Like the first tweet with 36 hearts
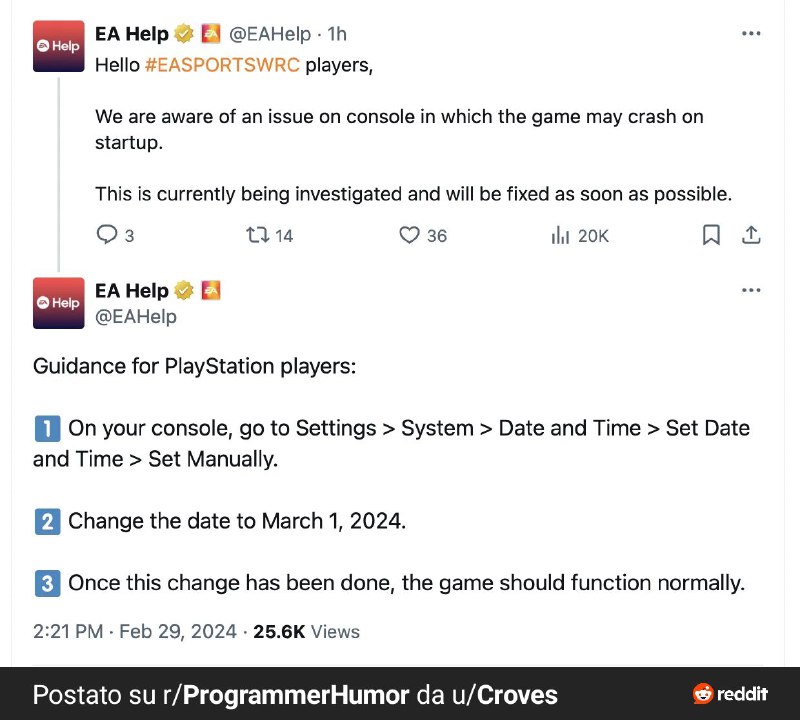800x720 pixels. [409, 235]
